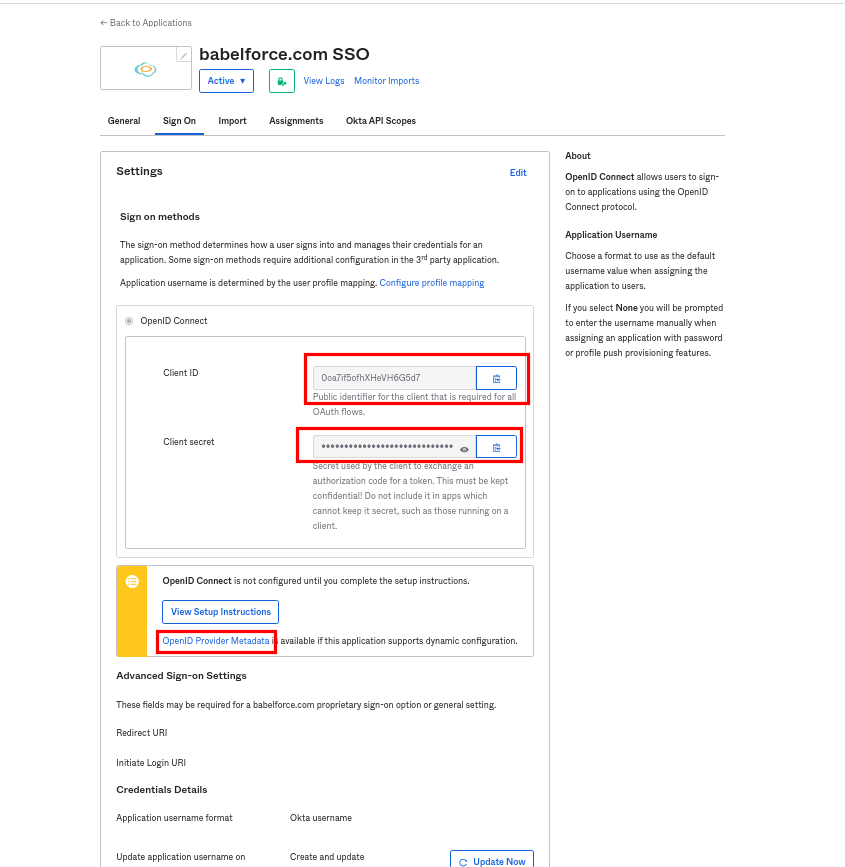Open Configure profile mapping link
This screenshot has height=867, width=845.
tap(431, 283)
